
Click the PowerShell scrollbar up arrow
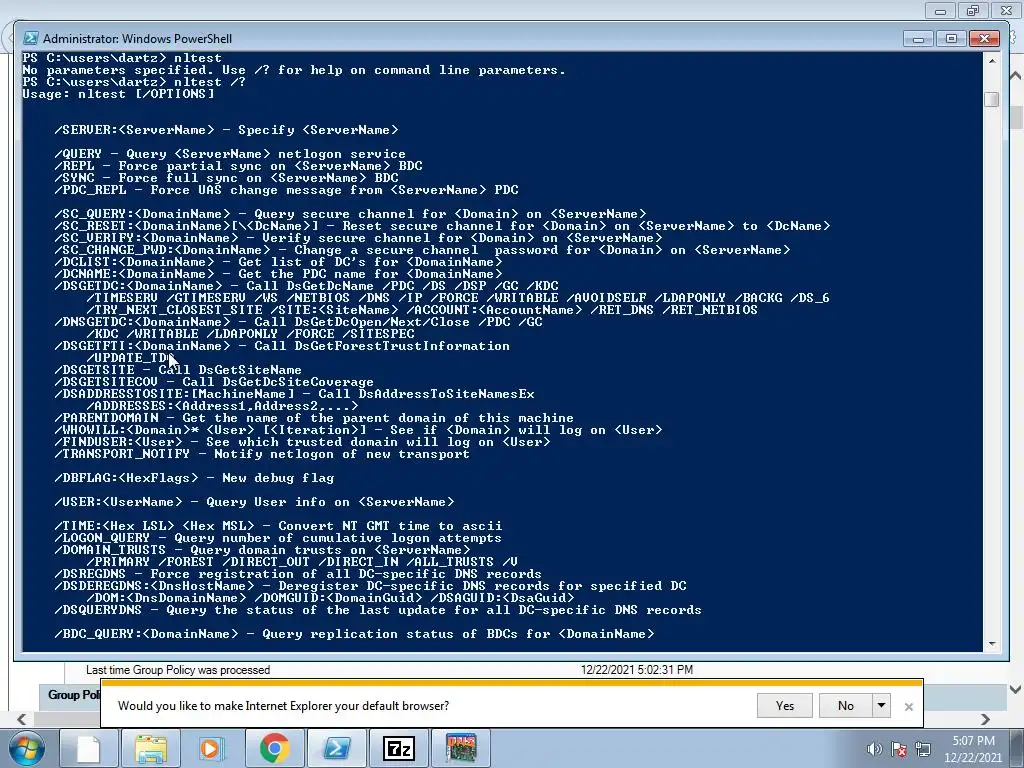click(992, 60)
